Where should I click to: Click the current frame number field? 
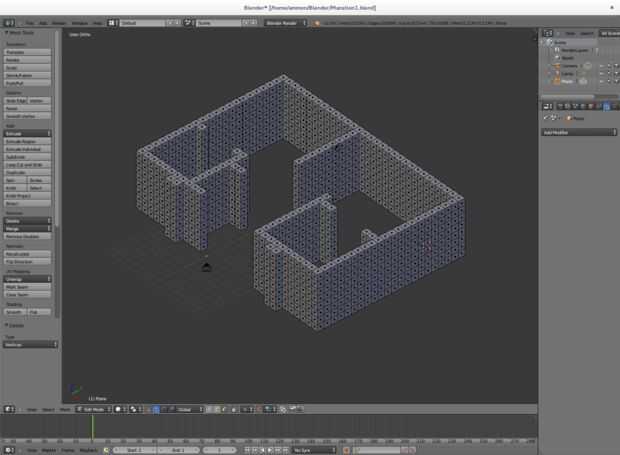219,450
